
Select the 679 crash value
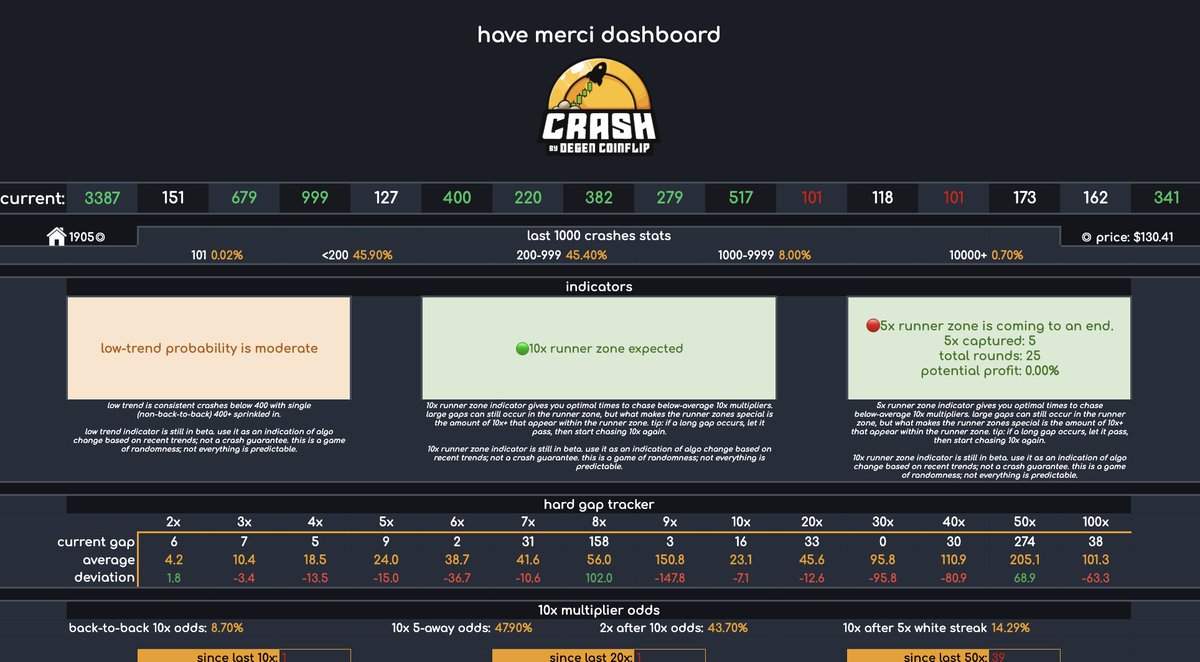point(244,198)
